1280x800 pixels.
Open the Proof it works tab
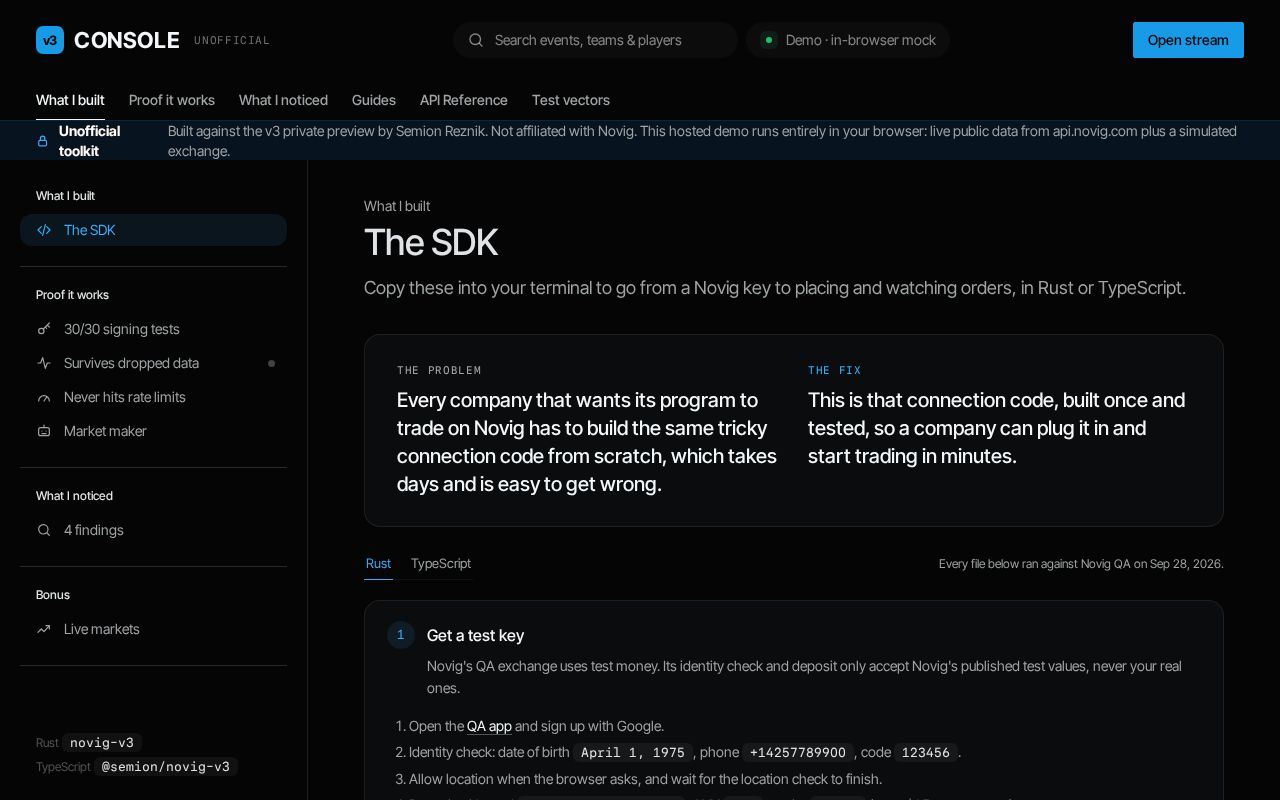pyautogui.click(x=172, y=100)
